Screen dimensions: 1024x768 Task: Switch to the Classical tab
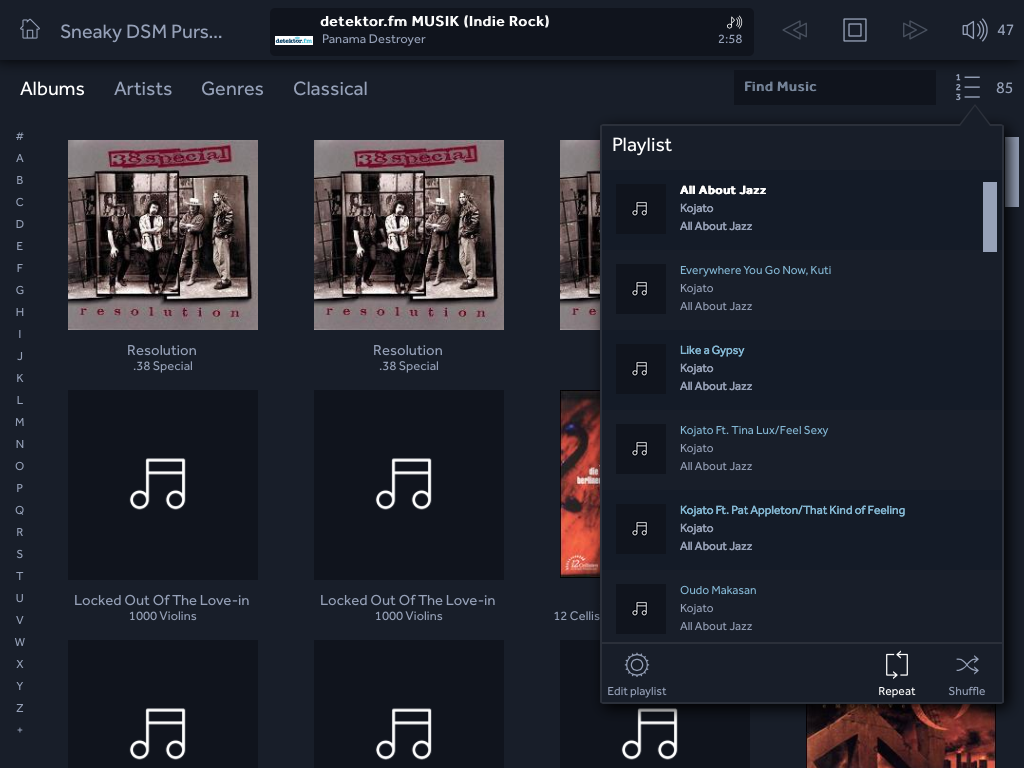(x=330, y=89)
